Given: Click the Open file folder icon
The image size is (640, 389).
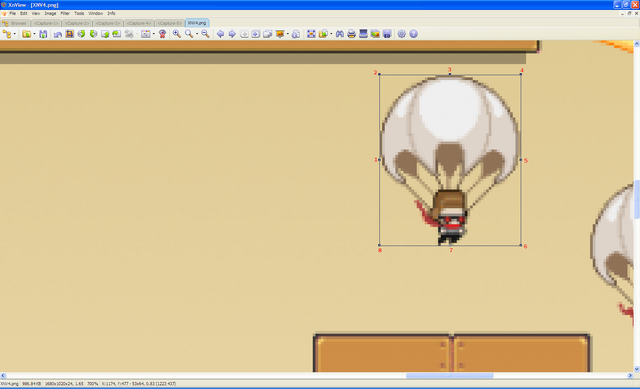Looking at the screenshot, I should click(26, 34).
